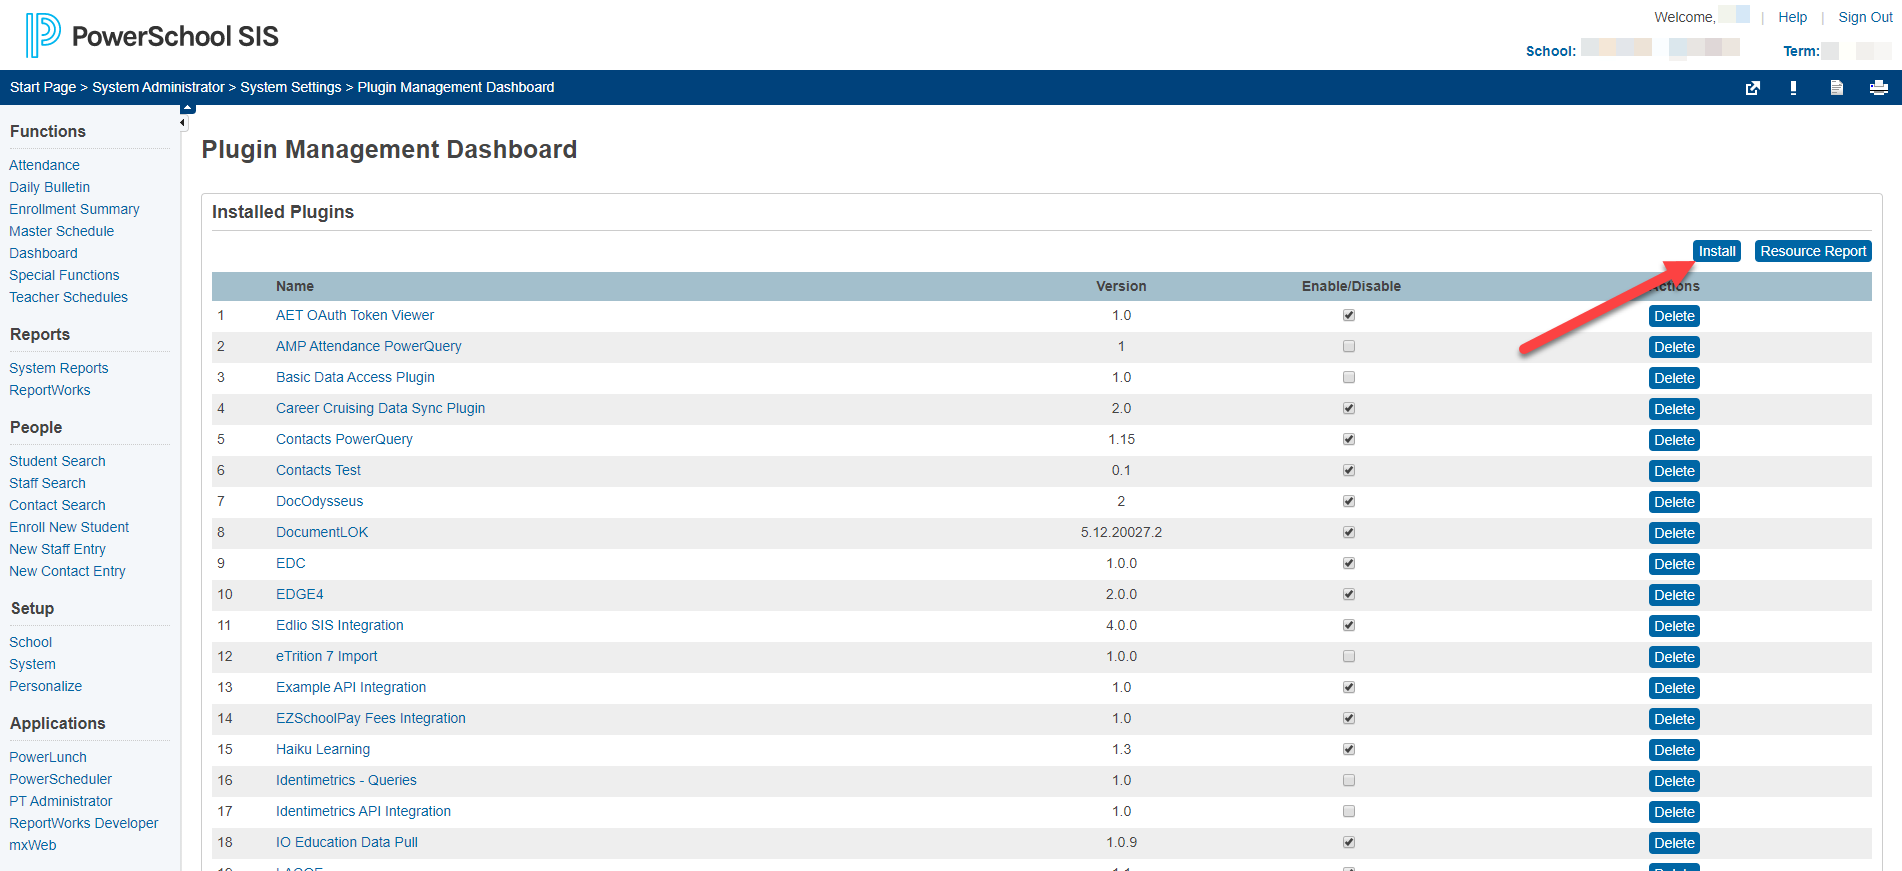Viewport: 1902px width, 871px height.
Task: Open School setup link
Action: pos(30,642)
